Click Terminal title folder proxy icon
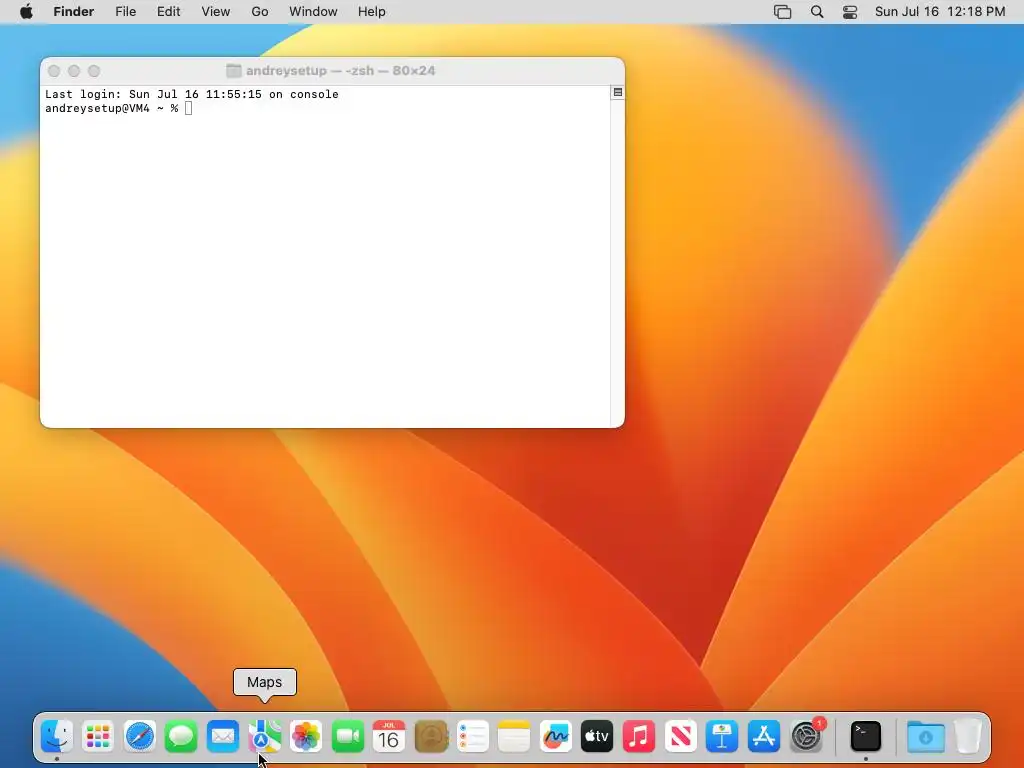The height and width of the screenshot is (768, 1024). pyautogui.click(x=233, y=71)
